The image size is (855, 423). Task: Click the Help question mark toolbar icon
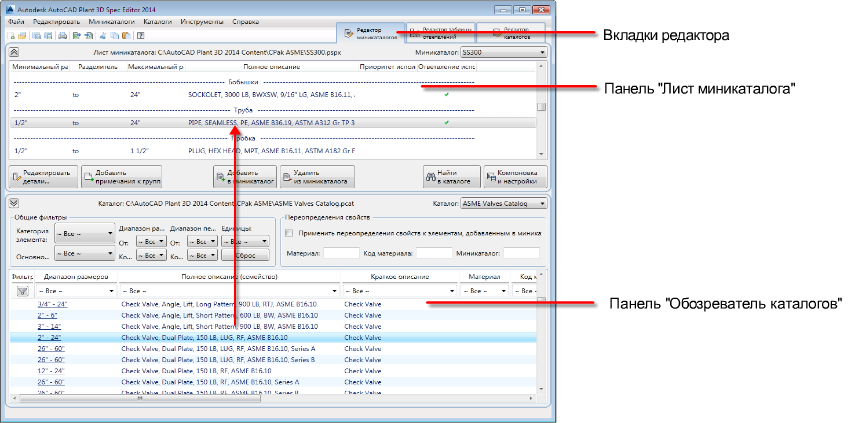click(x=141, y=36)
